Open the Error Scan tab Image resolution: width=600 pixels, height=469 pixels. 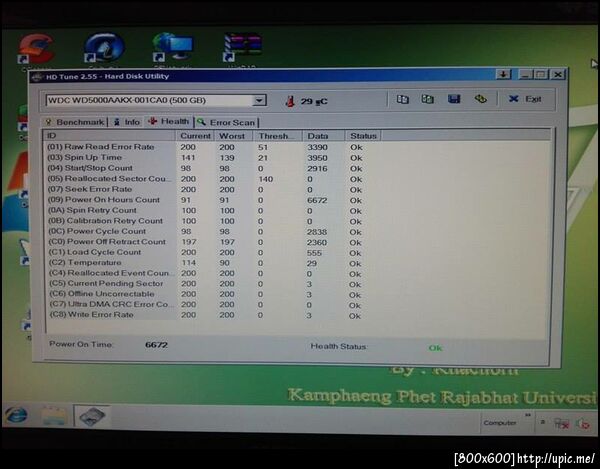227,122
